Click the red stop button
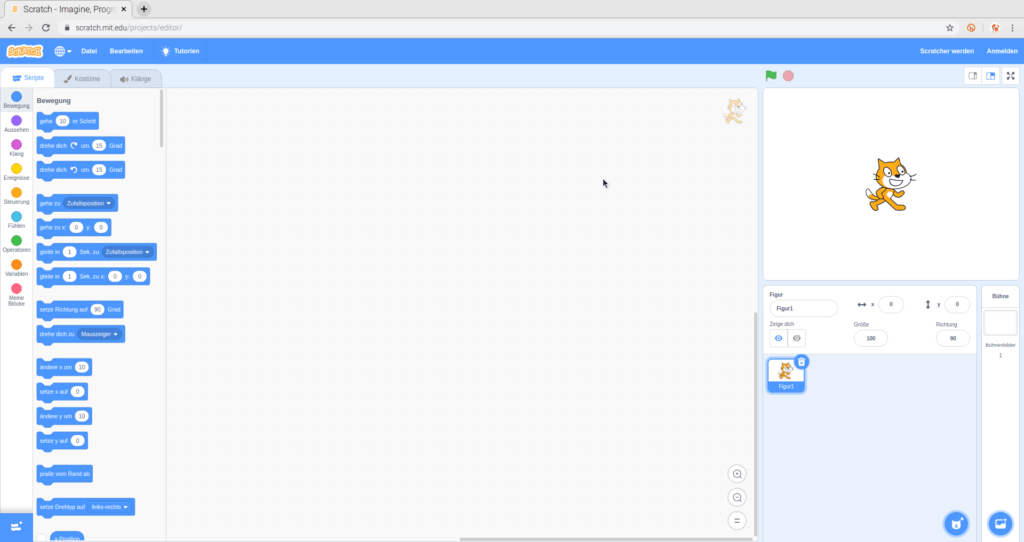Screen dimensions: 1024x542 click(788, 76)
